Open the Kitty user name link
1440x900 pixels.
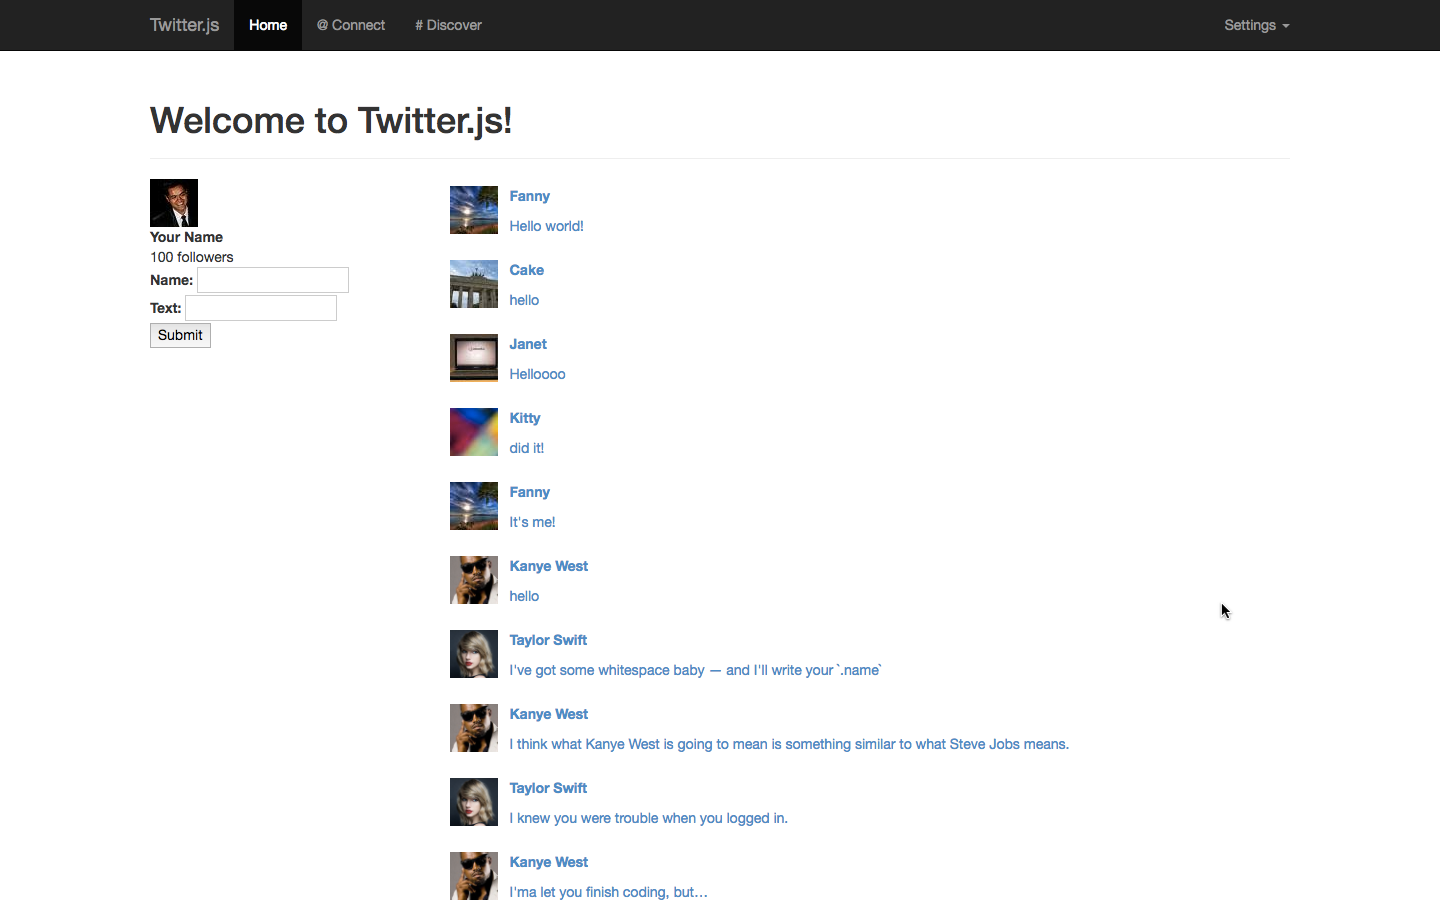pyautogui.click(x=525, y=418)
